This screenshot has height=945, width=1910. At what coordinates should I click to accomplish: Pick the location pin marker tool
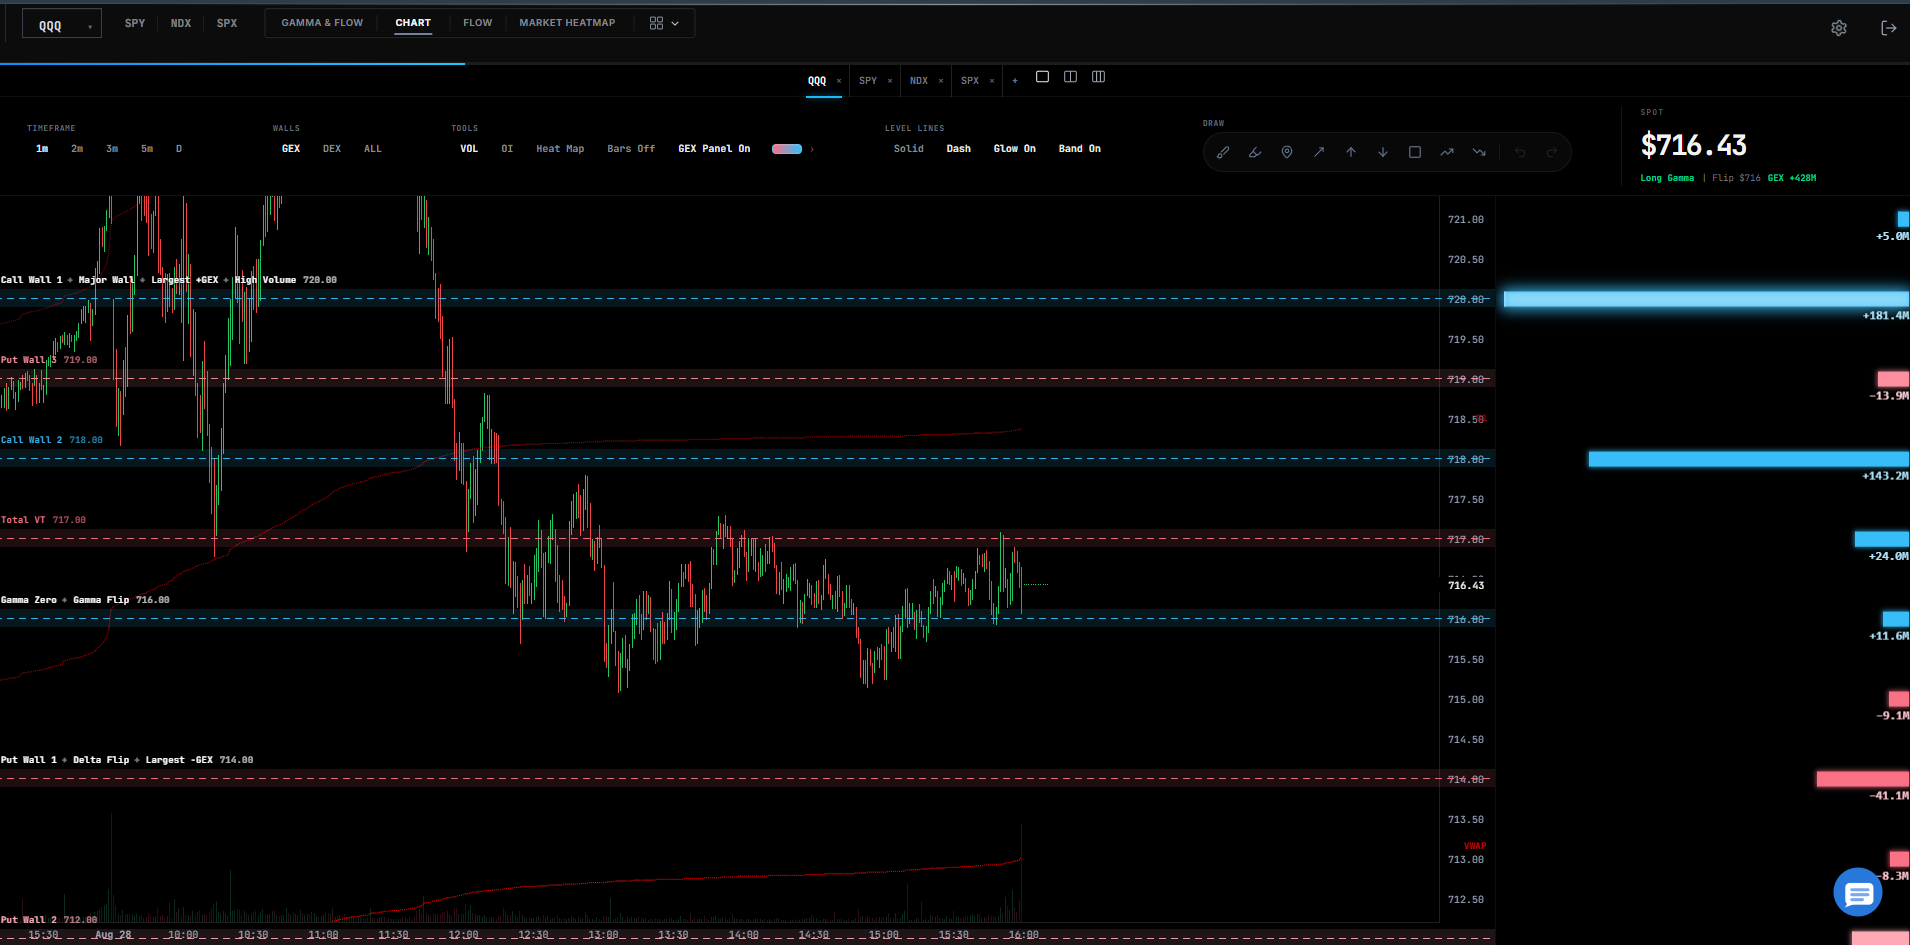(x=1287, y=152)
